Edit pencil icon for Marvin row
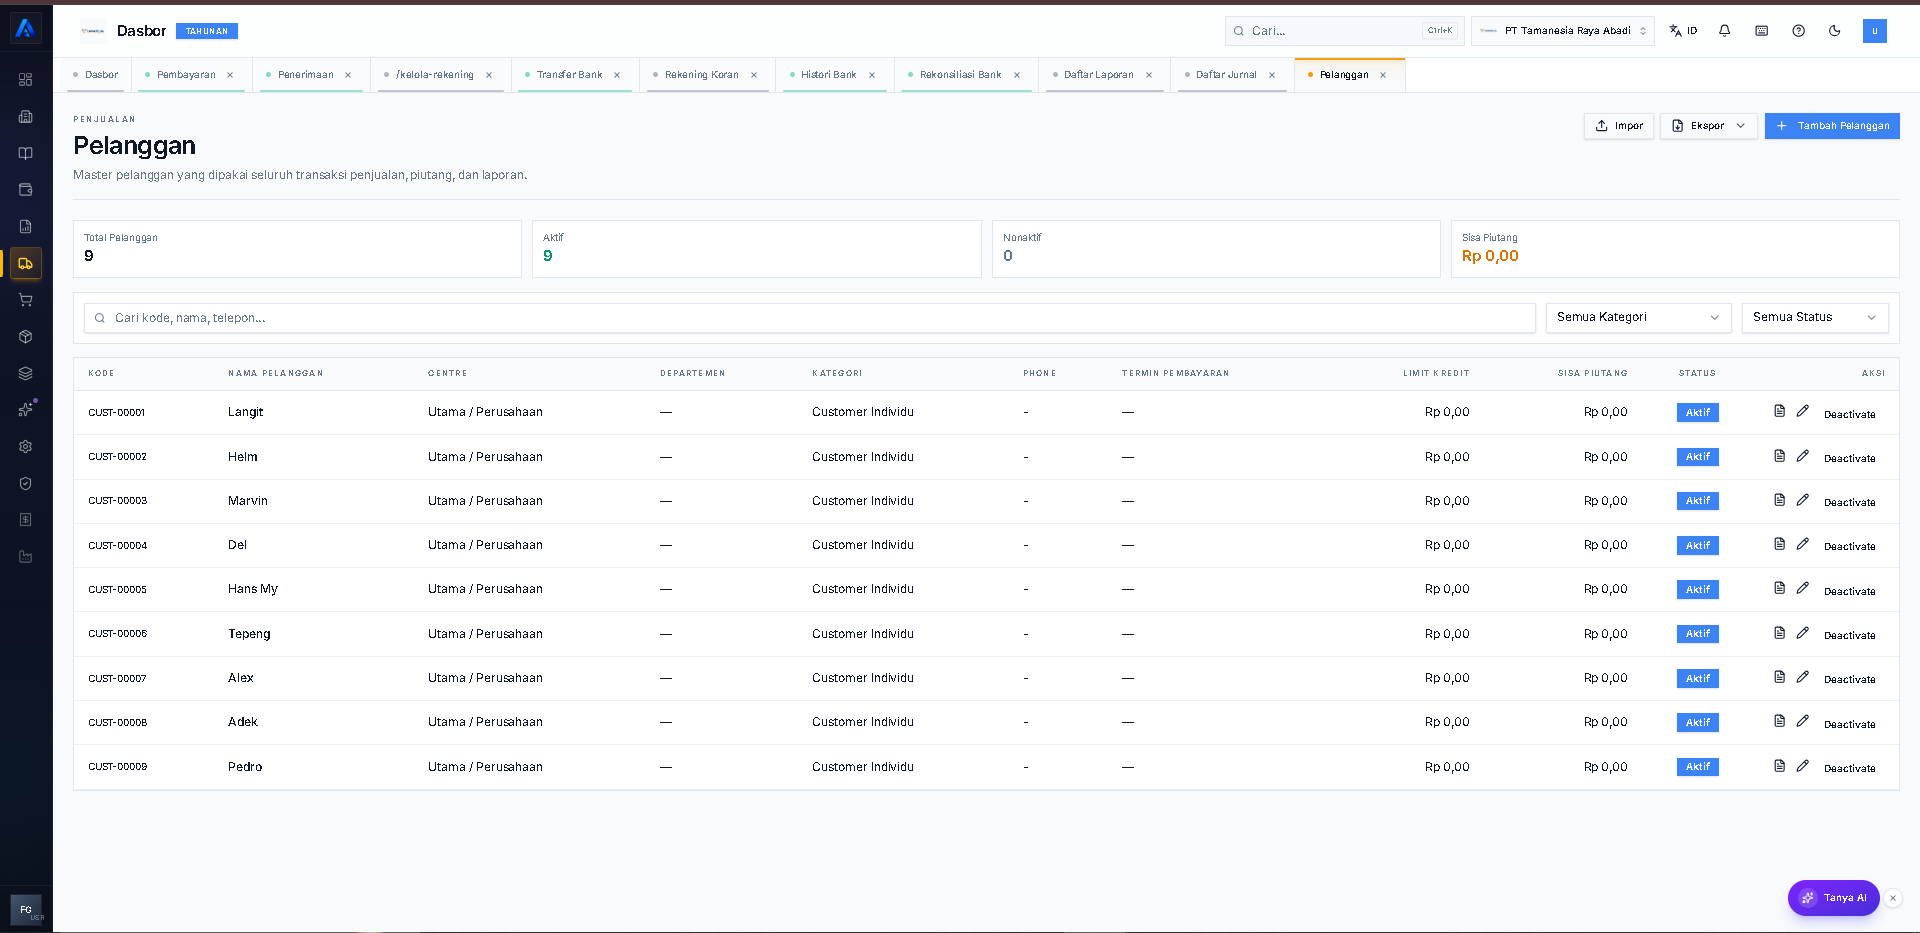This screenshot has width=1920, height=933. pos(1802,500)
